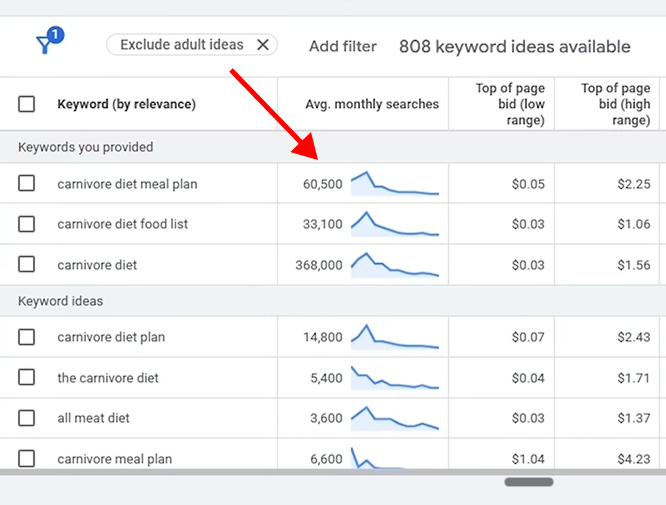The width and height of the screenshot is (666, 505).
Task: Click the 6,600 searches value
Action: (x=326, y=459)
